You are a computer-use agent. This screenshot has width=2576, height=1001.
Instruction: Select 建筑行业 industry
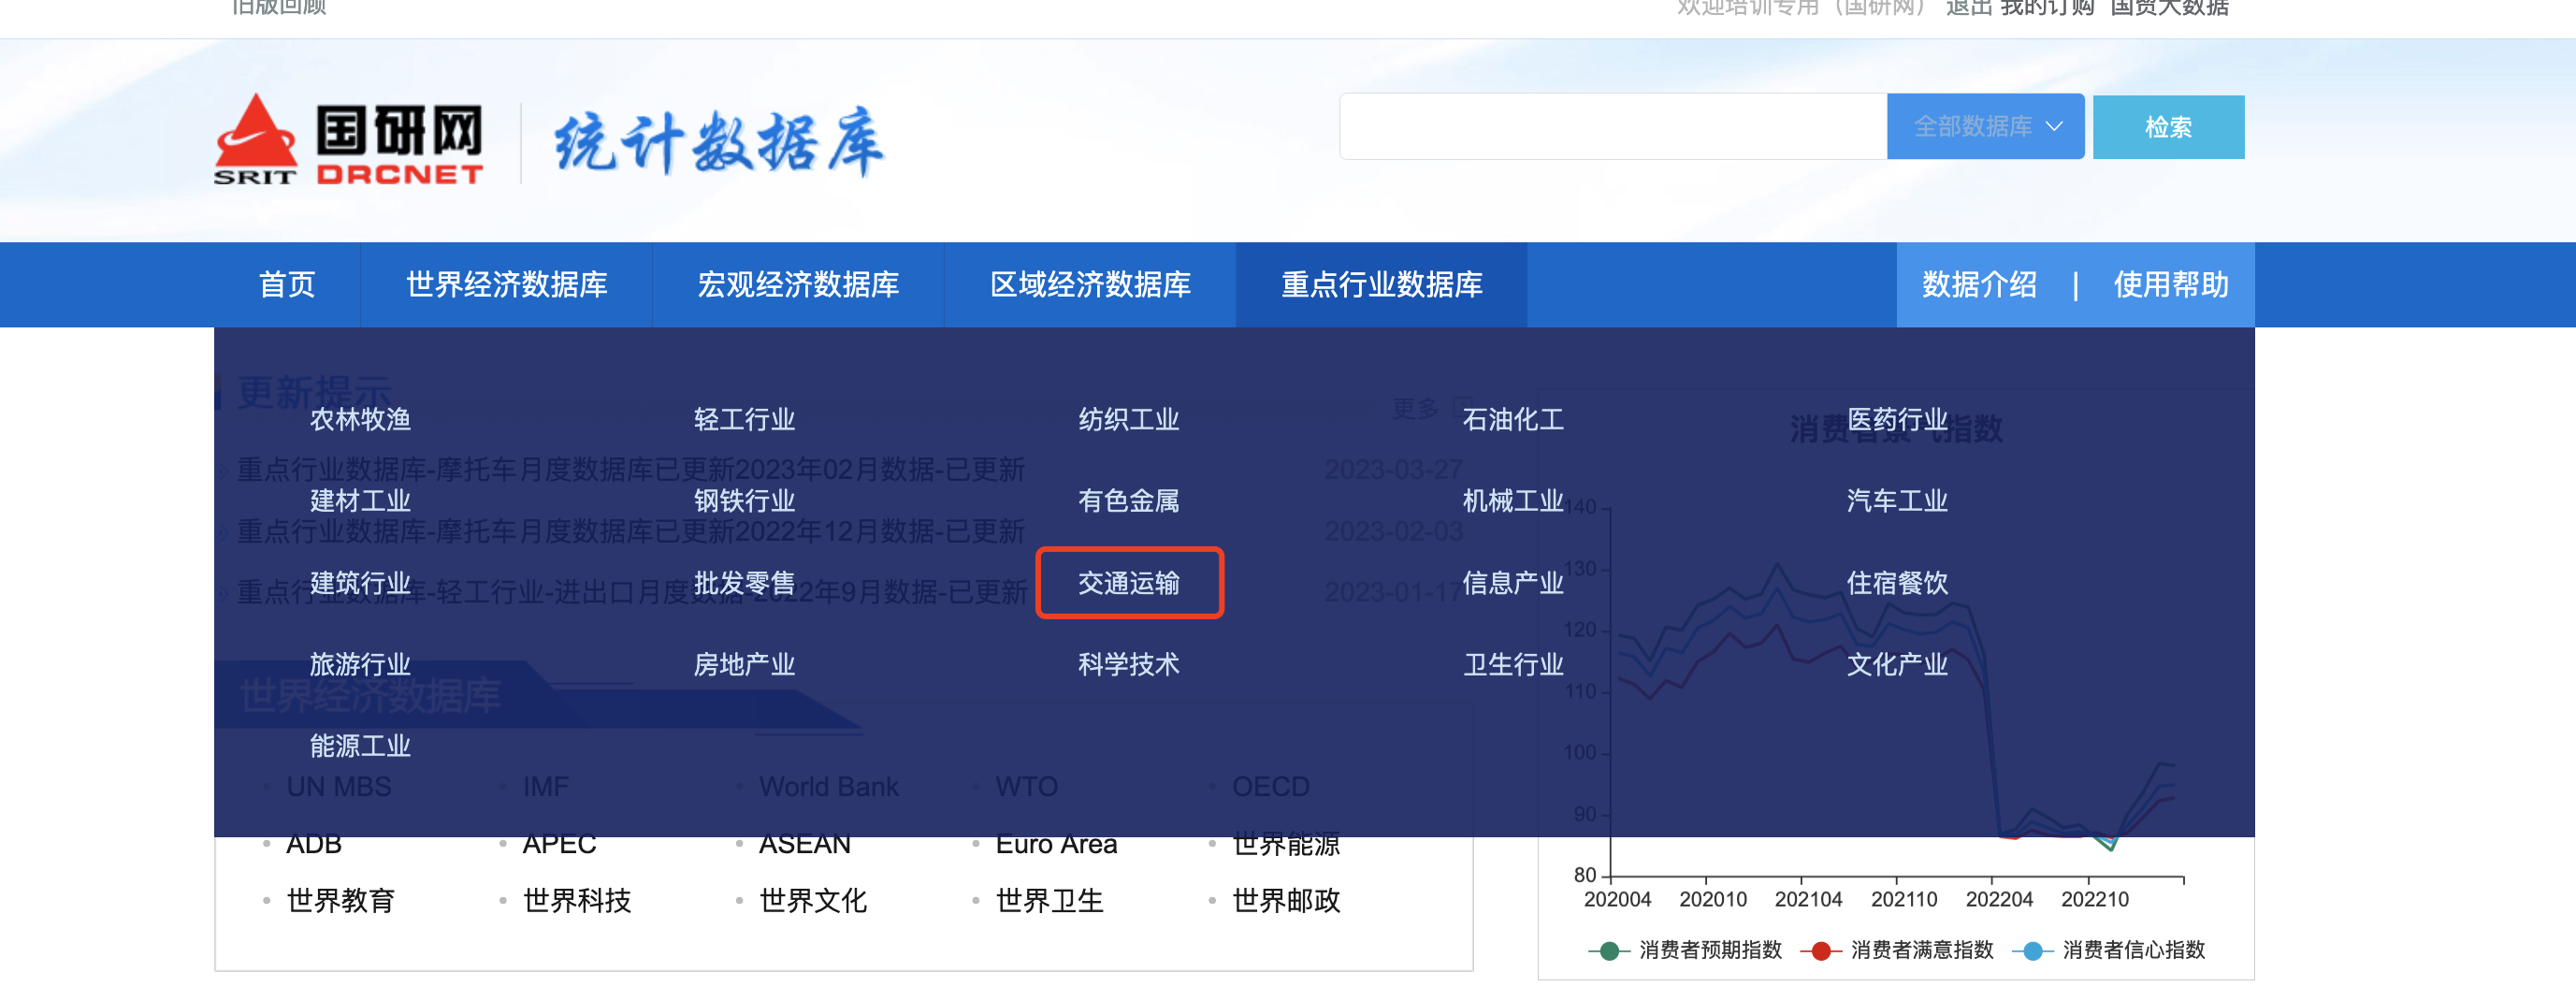[360, 583]
